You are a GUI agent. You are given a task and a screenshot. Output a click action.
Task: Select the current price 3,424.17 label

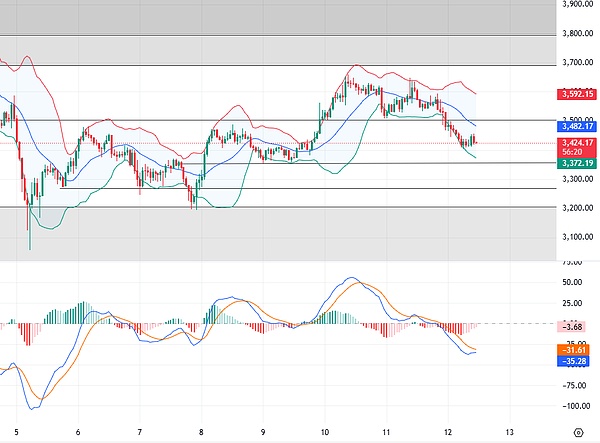pos(574,143)
